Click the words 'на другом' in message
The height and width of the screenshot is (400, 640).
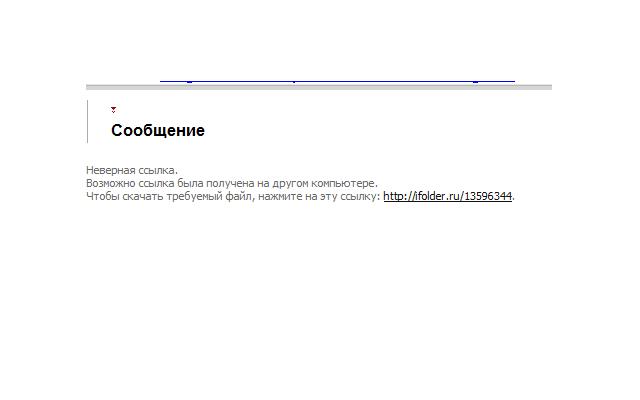(285, 183)
